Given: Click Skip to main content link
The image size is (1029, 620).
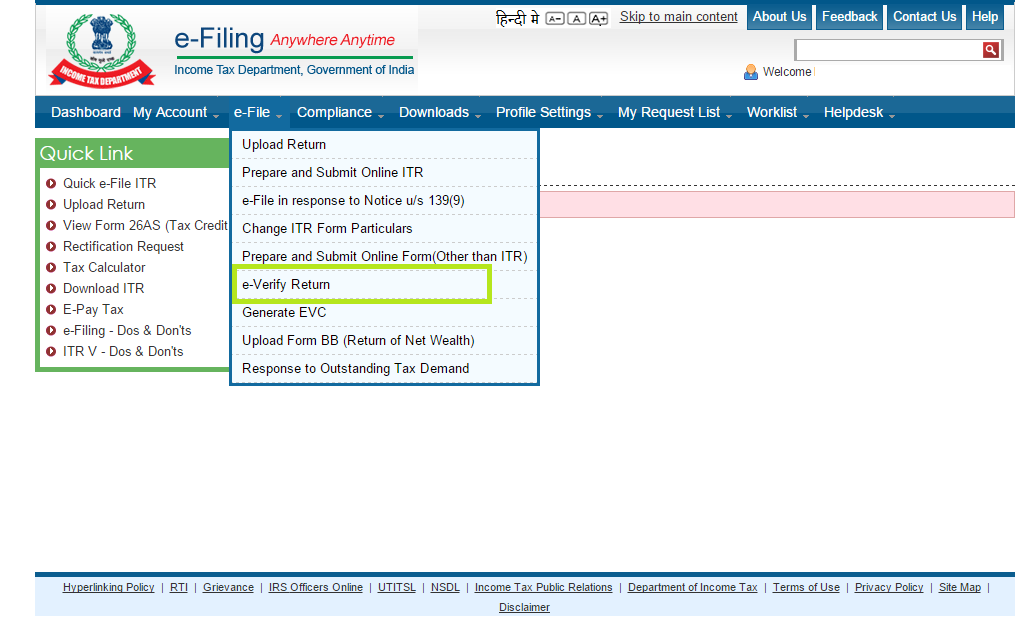Looking at the screenshot, I should [679, 17].
